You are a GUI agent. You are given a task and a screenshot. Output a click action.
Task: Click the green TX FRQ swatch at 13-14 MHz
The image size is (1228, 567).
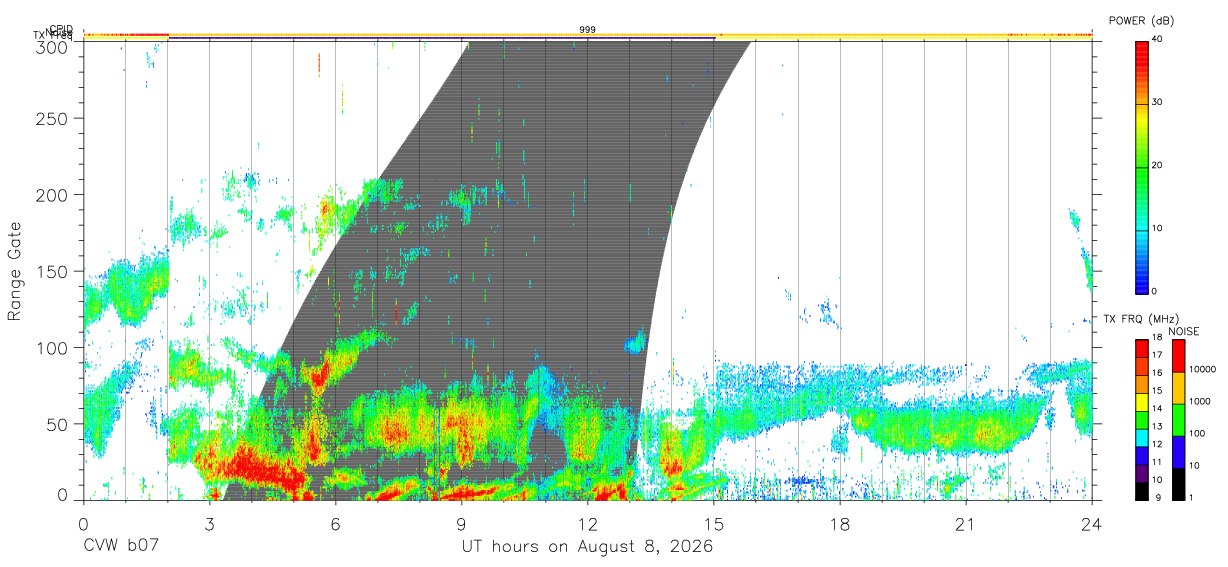click(x=1142, y=419)
